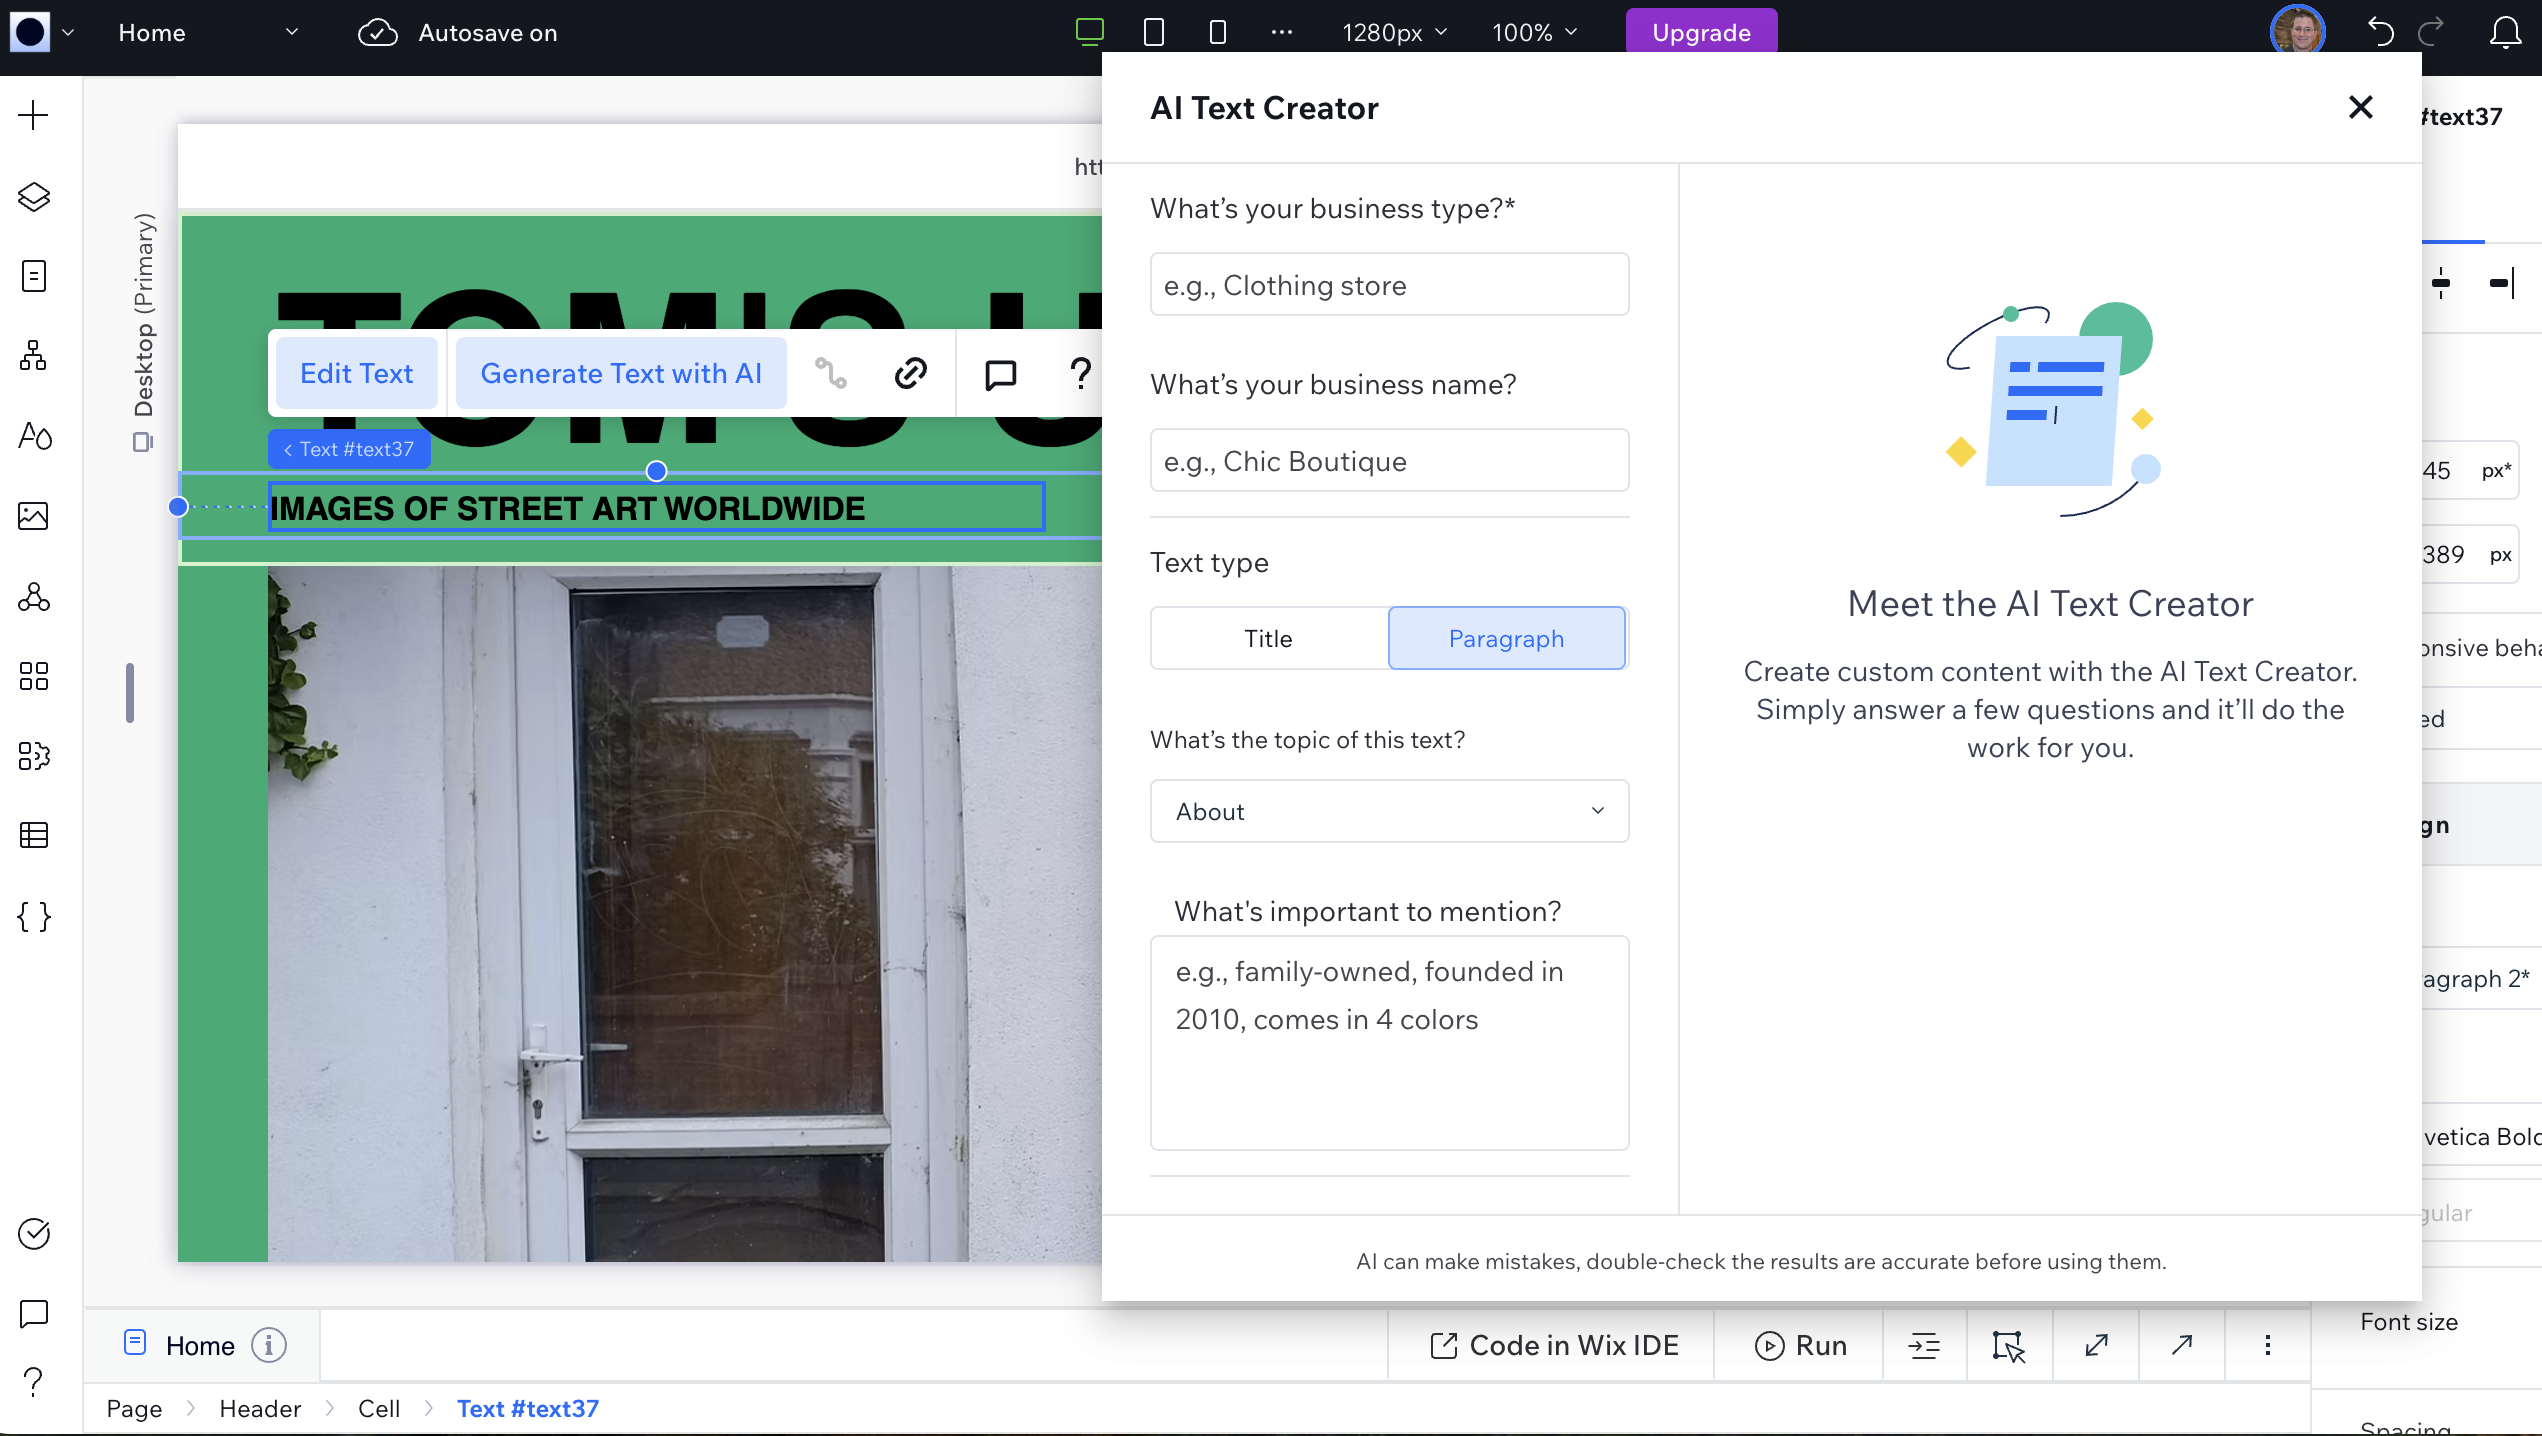This screenshot has height=1436, width=2542.
Task: Click the Desktop (Primary) breakpoint label
Action: click(x=144, y=314)
